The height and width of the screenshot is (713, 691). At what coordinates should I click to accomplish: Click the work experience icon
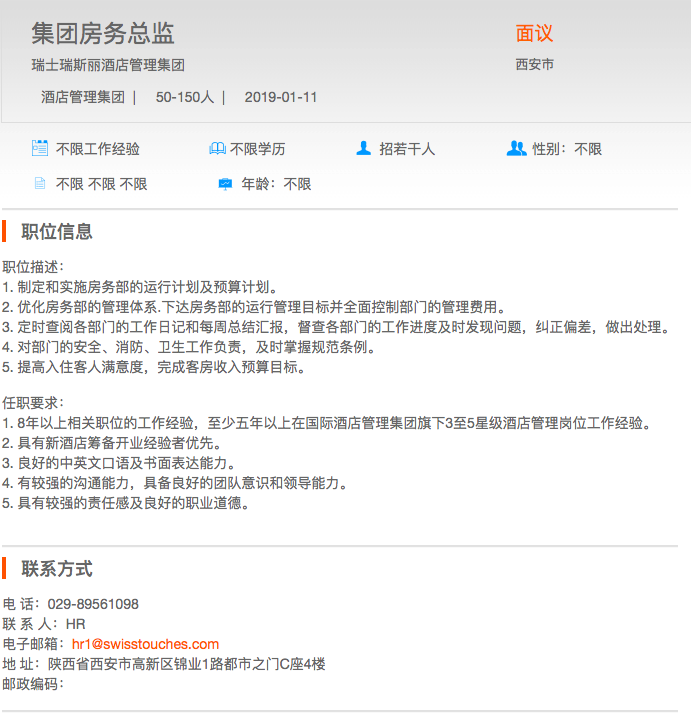[x=40, y=149]
